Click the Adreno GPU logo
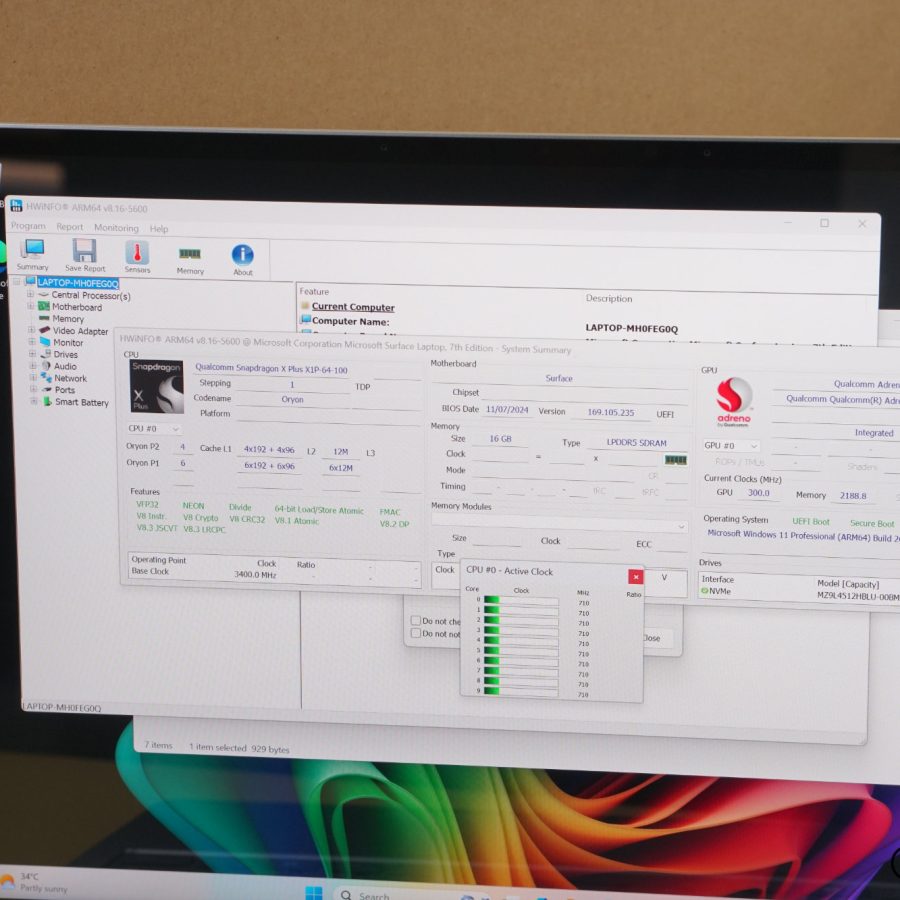 click(x=734, y=402)
